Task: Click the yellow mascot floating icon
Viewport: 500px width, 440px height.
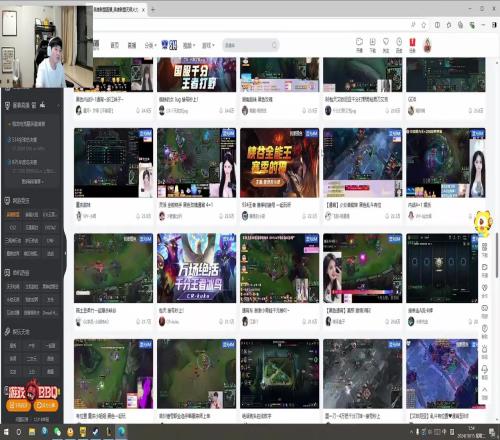Action: coord(483,222)
